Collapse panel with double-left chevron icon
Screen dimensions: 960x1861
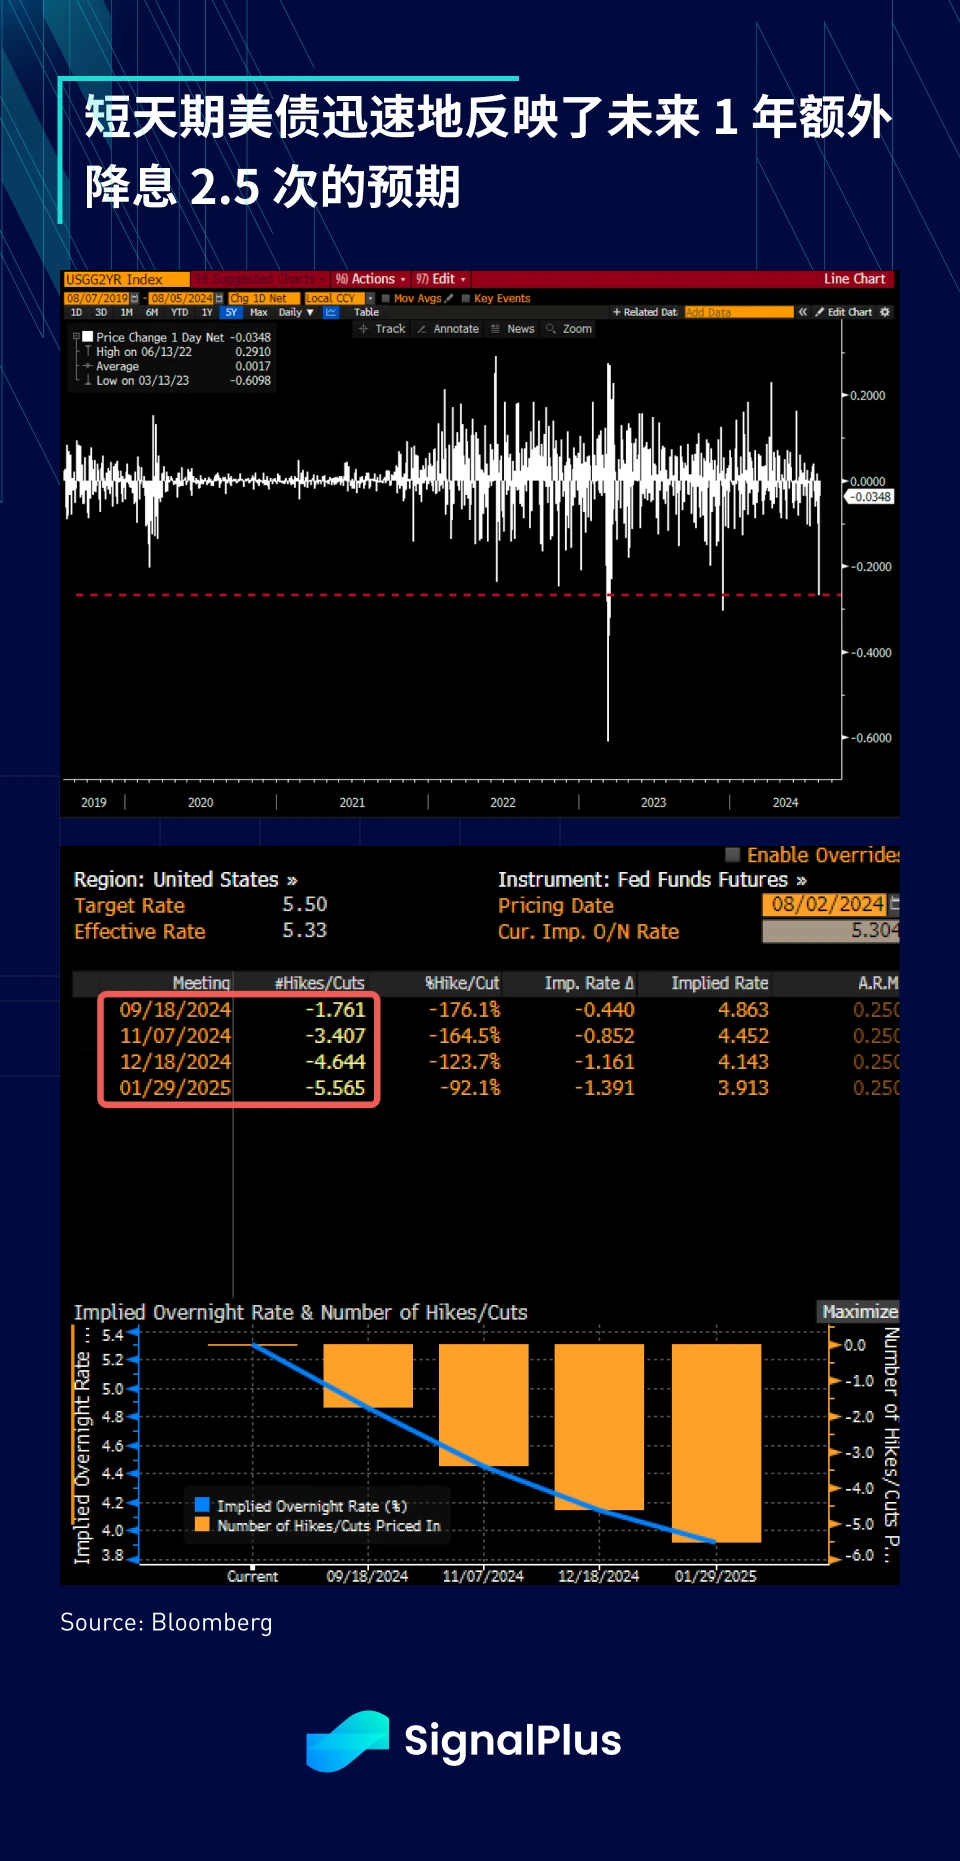click(802, 312)
